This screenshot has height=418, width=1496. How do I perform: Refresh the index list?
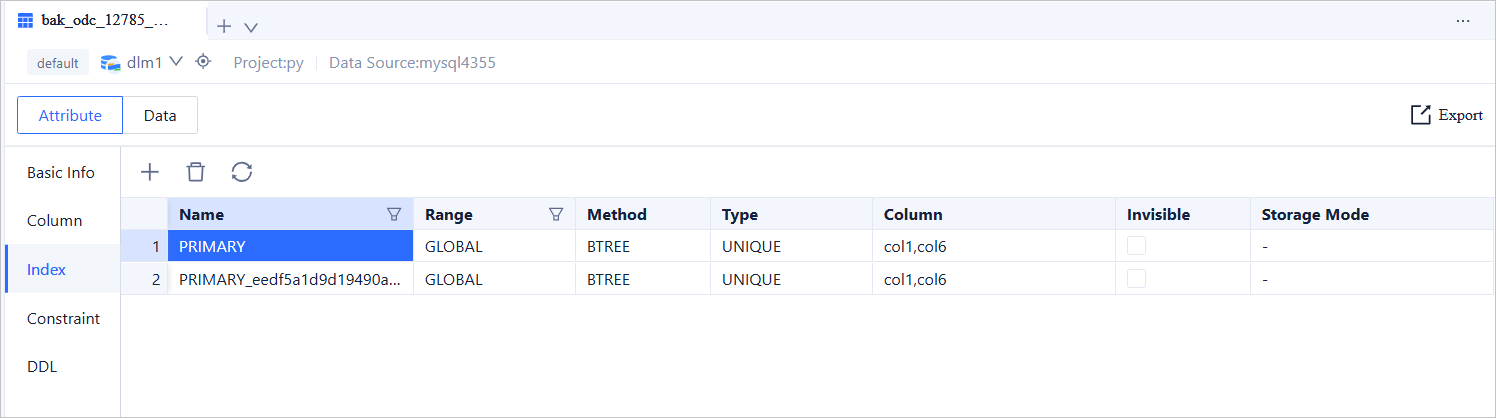coord(241,172)
